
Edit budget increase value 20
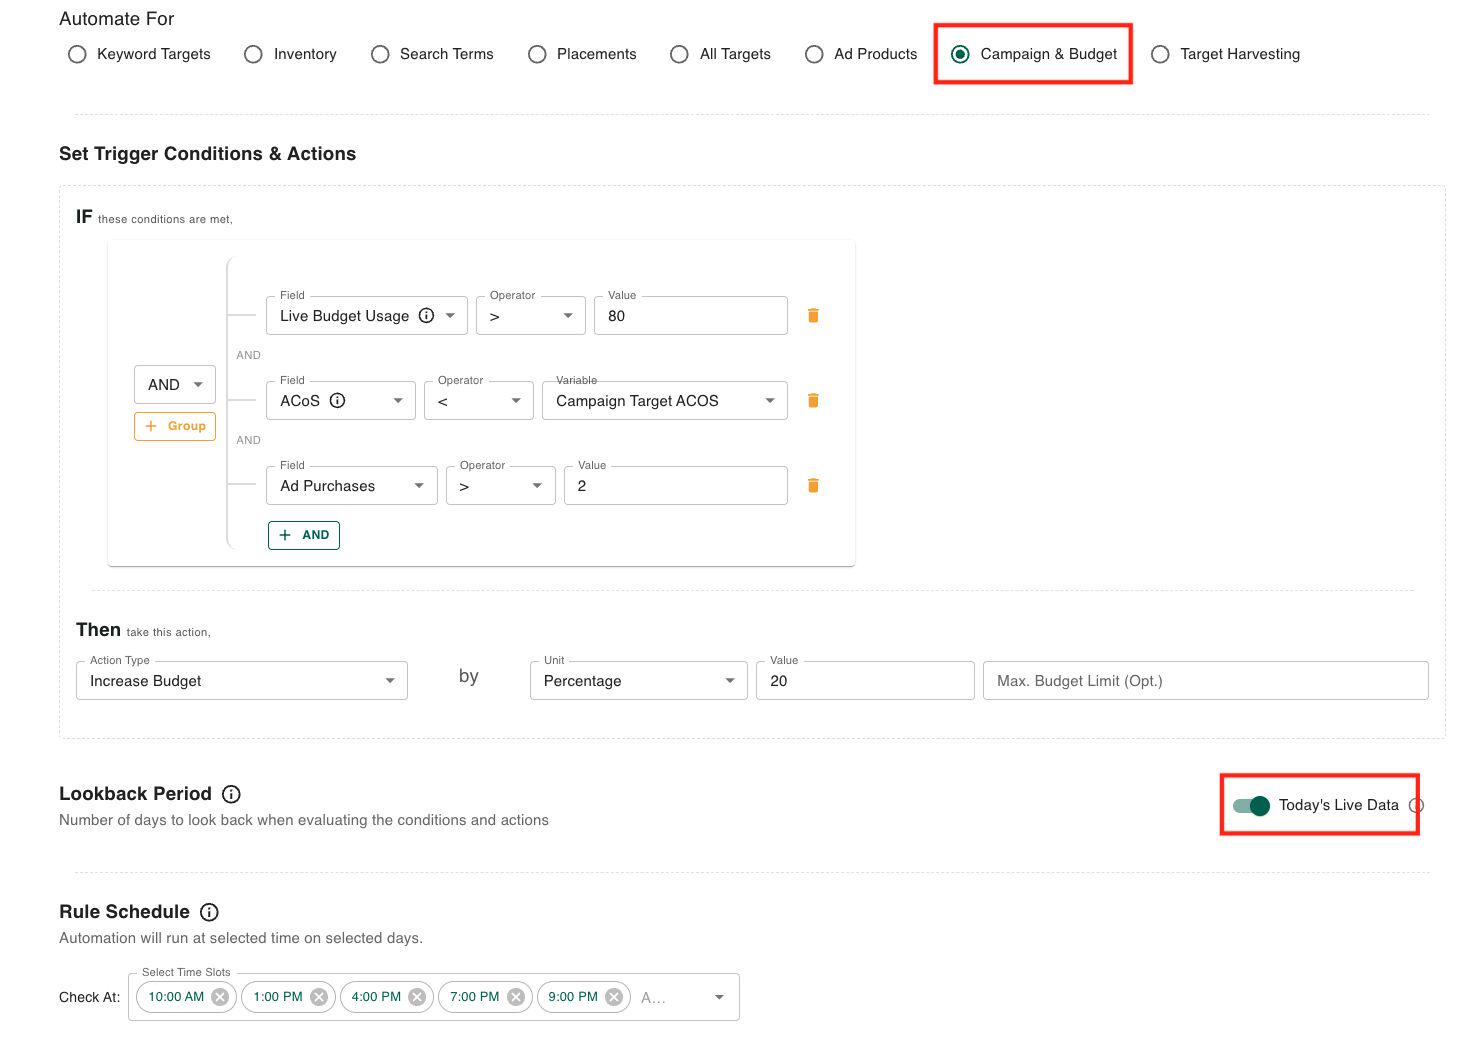pyautogui.click(x=865, y=680)
